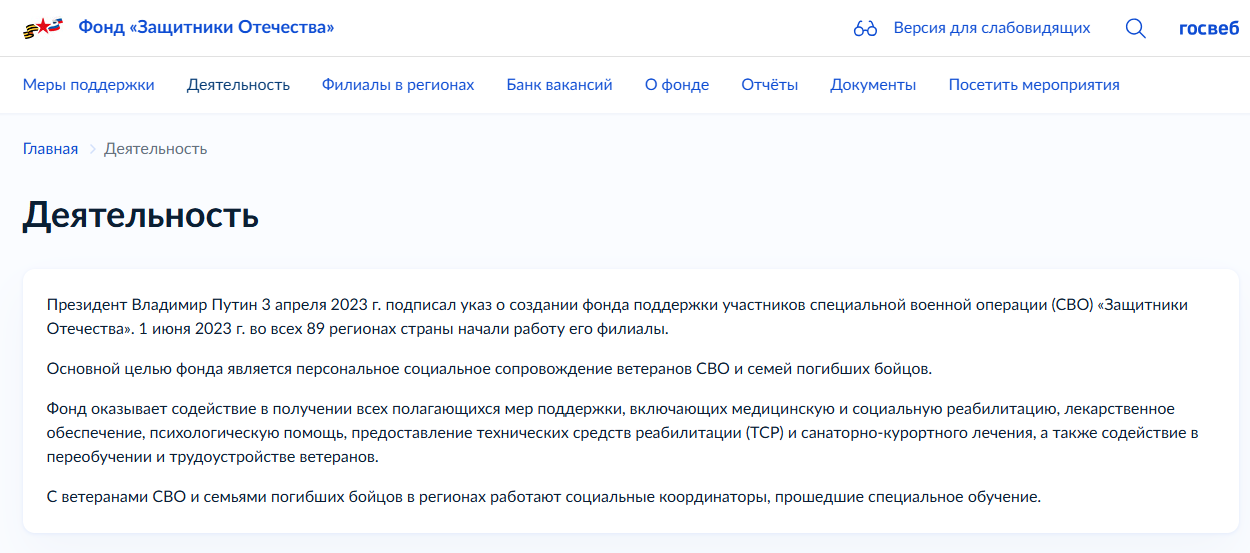The image size is (1250, 553).
Task: Click the eyeglasses accessibility icon
Action: click(x=865, y=28)
